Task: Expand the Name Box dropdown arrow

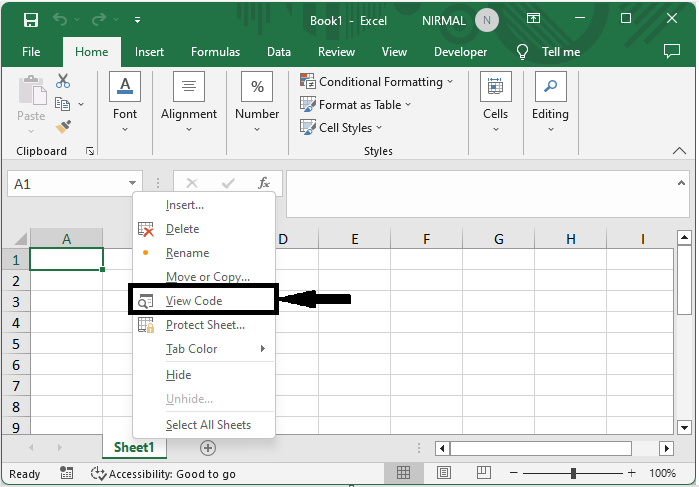Action: [x=132, y=183]
